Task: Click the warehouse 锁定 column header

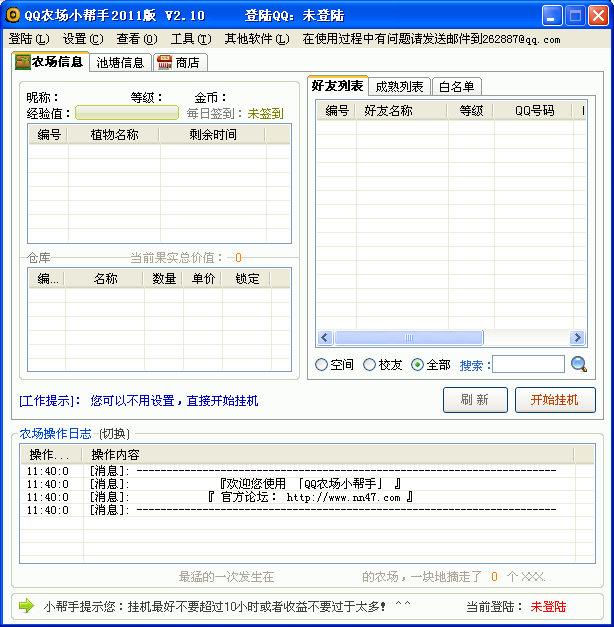Action: click(x=247, y=279)
